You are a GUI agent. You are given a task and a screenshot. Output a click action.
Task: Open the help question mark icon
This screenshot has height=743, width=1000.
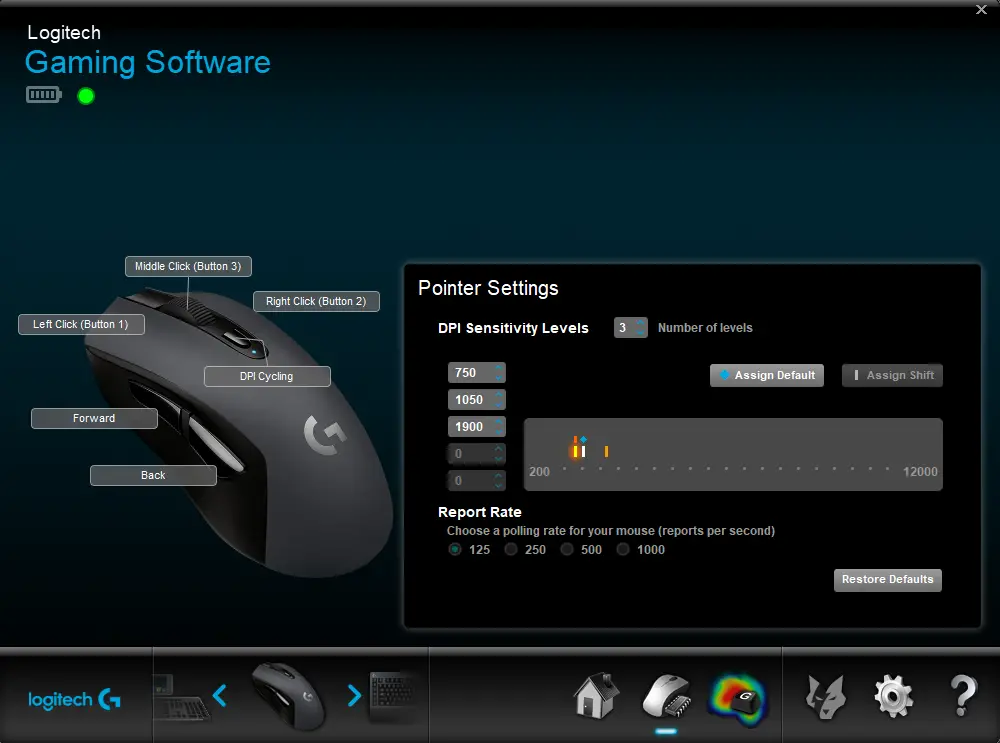[963, 696]
